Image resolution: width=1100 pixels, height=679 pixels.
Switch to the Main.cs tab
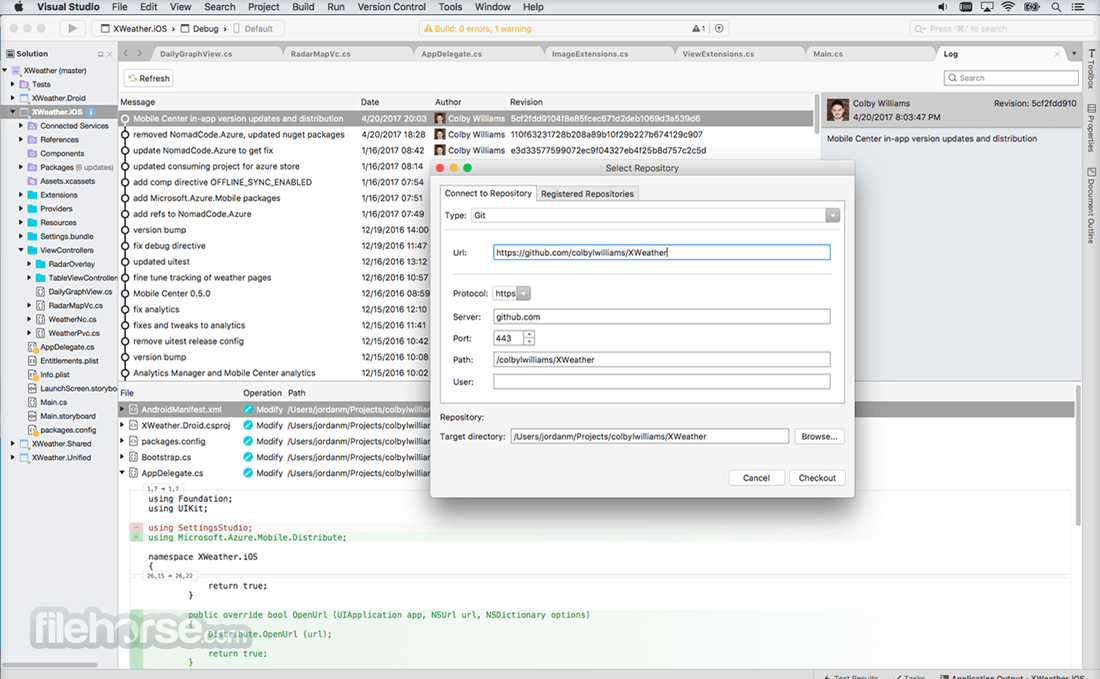tap(828, 54)
